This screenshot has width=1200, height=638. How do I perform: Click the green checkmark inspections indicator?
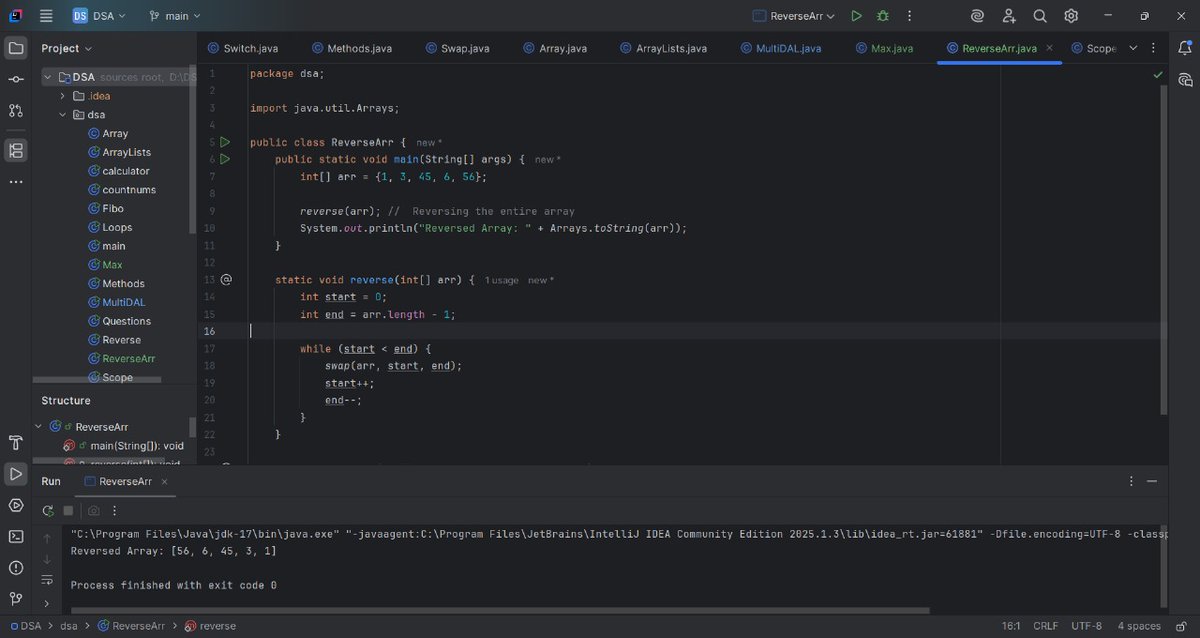coord(1158,74)
